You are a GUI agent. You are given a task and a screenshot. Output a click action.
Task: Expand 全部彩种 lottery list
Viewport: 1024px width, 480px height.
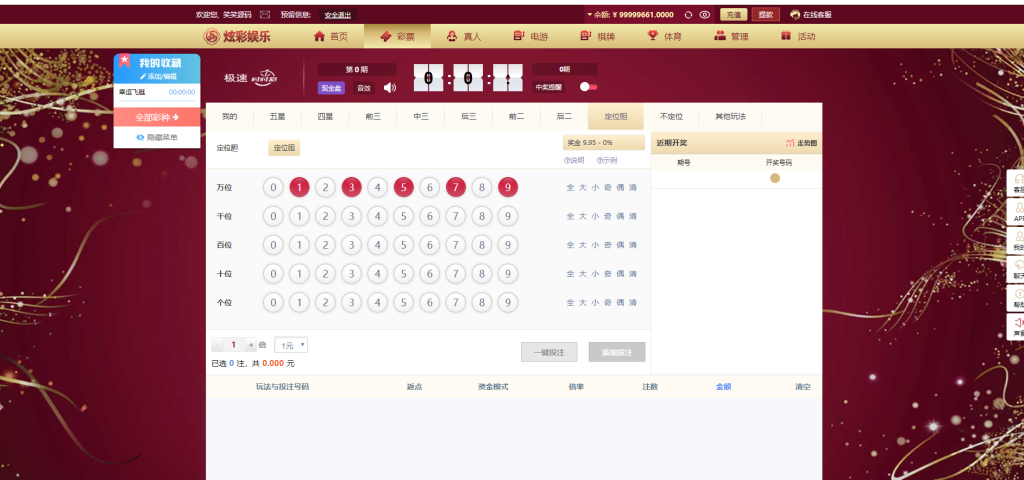tap(157, 117)
